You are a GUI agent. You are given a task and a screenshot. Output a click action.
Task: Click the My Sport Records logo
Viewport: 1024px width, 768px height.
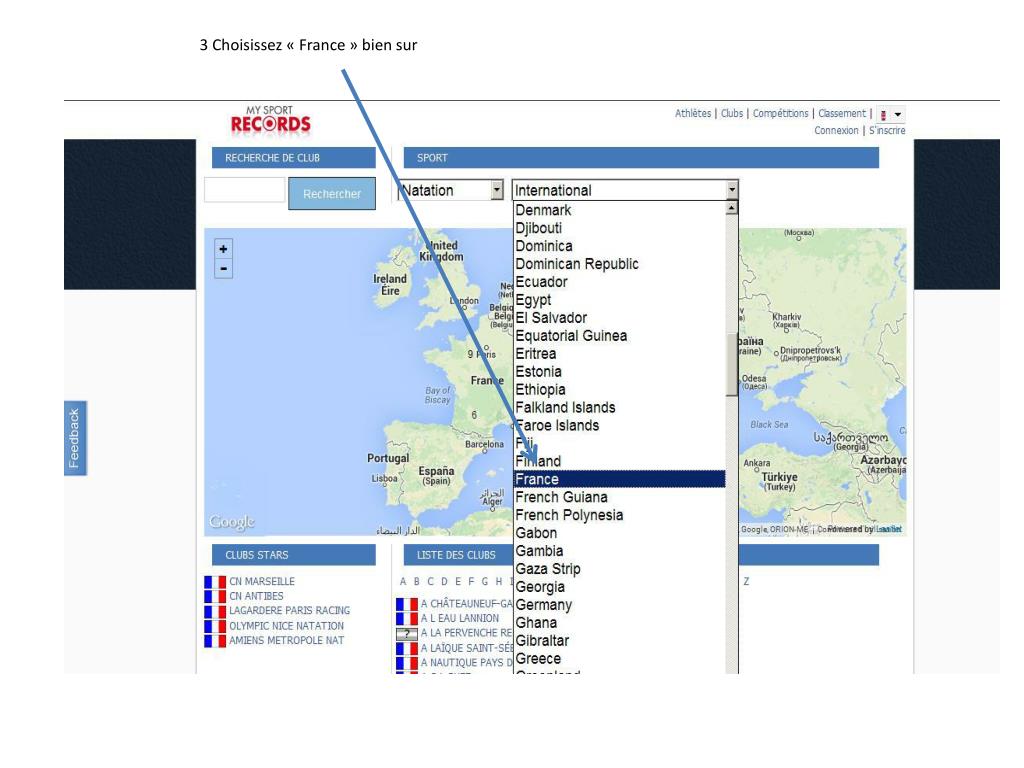pos(270,121)
